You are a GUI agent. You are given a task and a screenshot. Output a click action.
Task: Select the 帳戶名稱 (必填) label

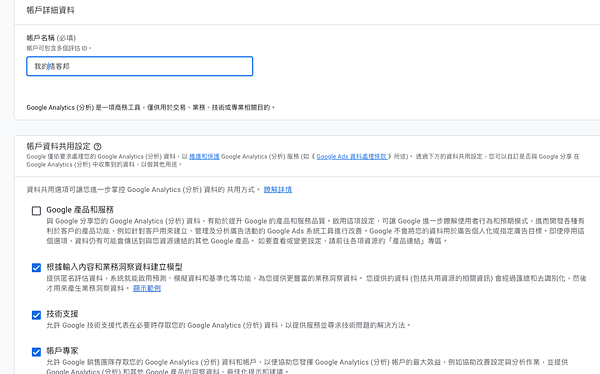coord(51,38)
